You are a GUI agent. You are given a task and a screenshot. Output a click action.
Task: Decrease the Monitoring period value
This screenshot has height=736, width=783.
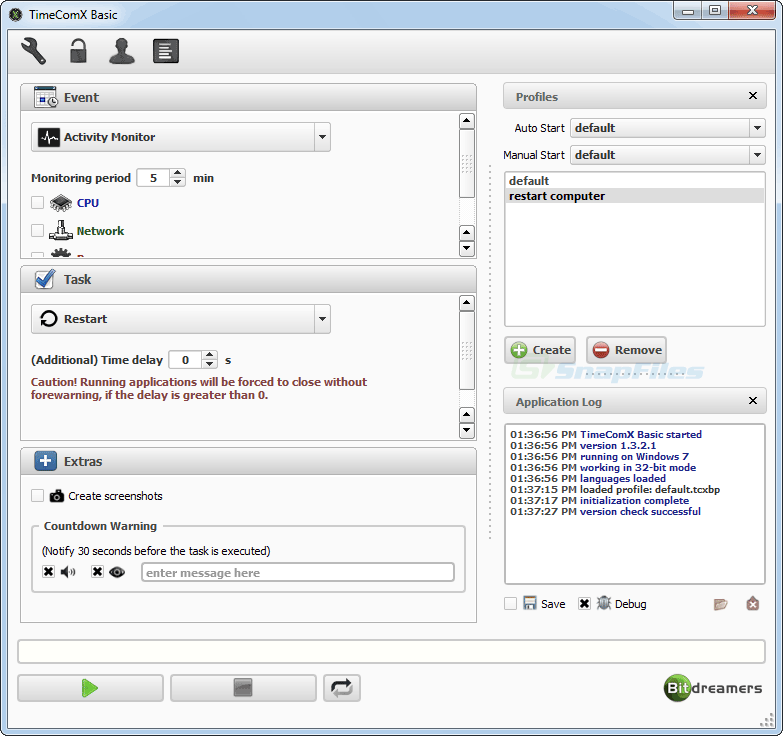[x=177, y=182]
